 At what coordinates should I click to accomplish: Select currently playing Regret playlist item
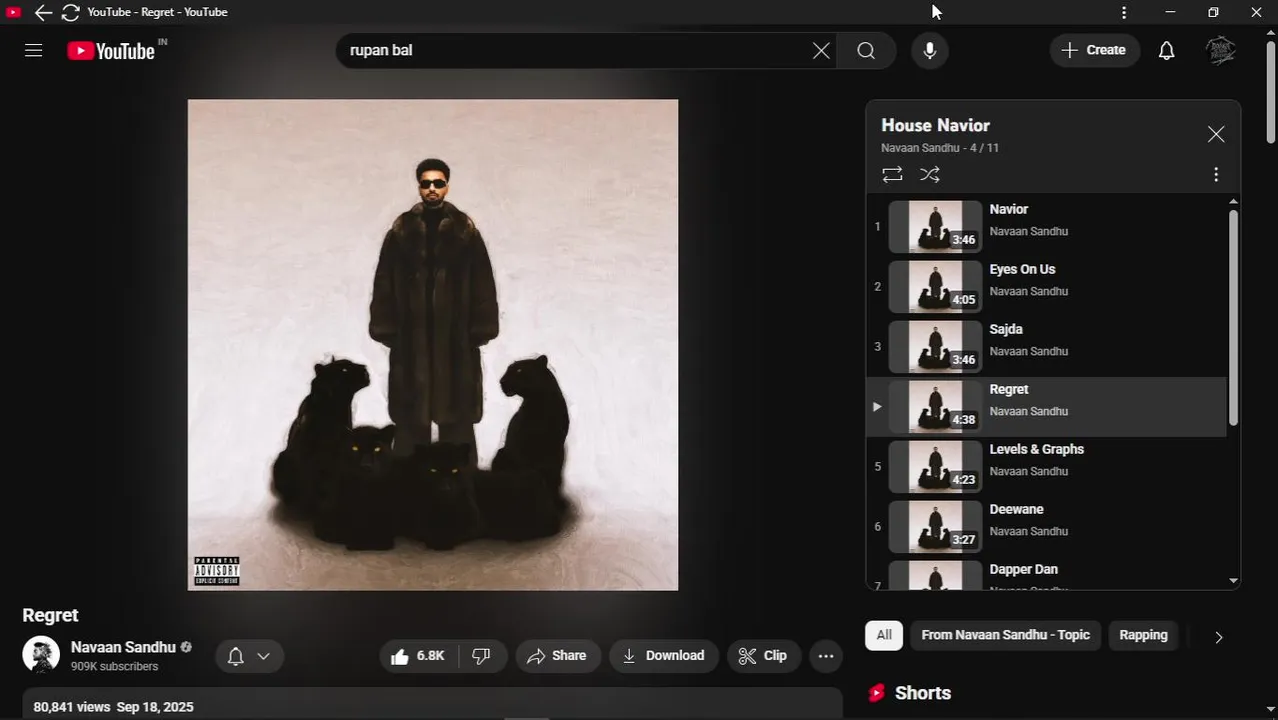1046,407
